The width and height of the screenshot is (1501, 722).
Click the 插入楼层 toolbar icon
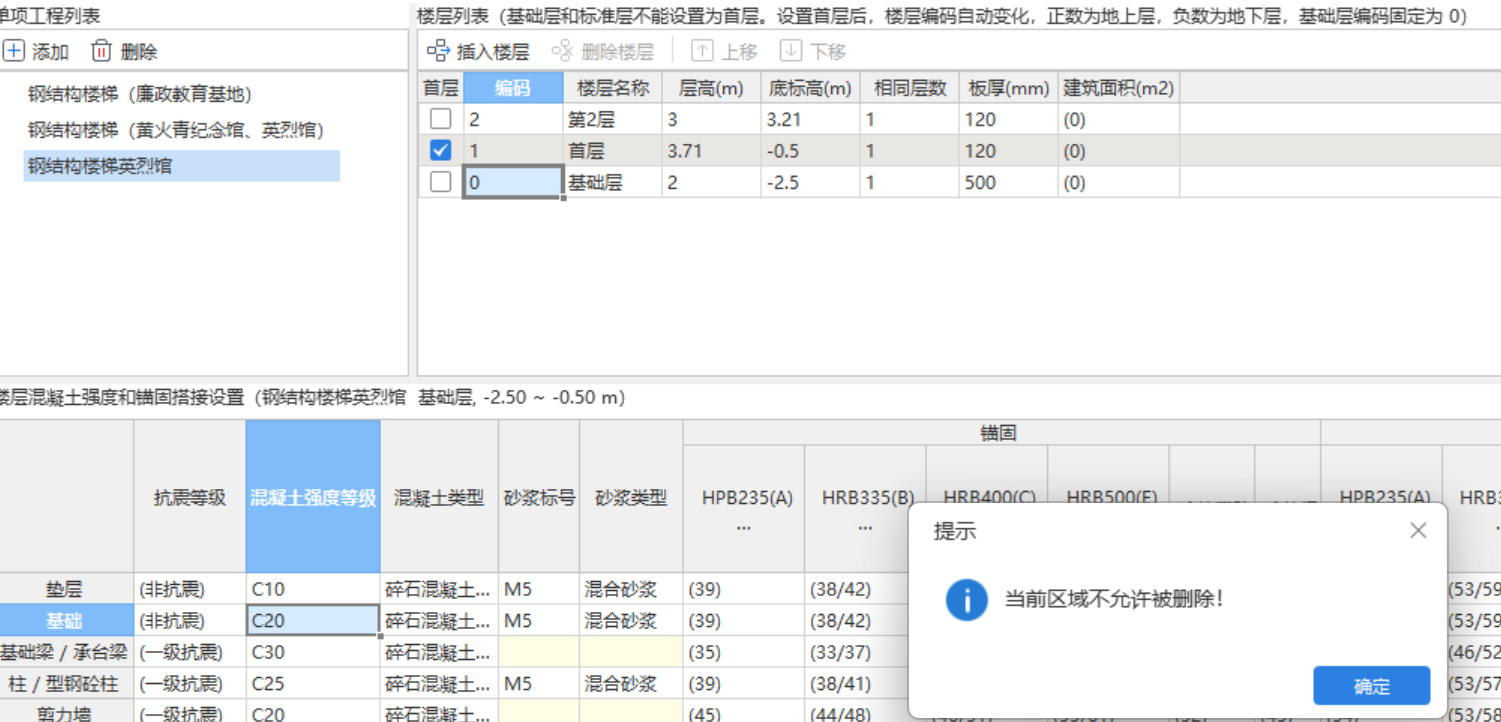(438, 51)
